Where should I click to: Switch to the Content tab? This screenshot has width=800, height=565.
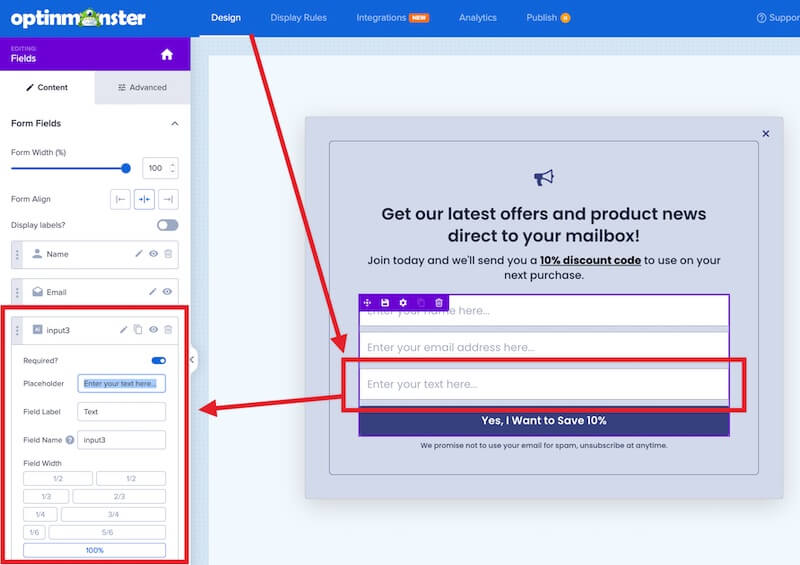(47, 87)
